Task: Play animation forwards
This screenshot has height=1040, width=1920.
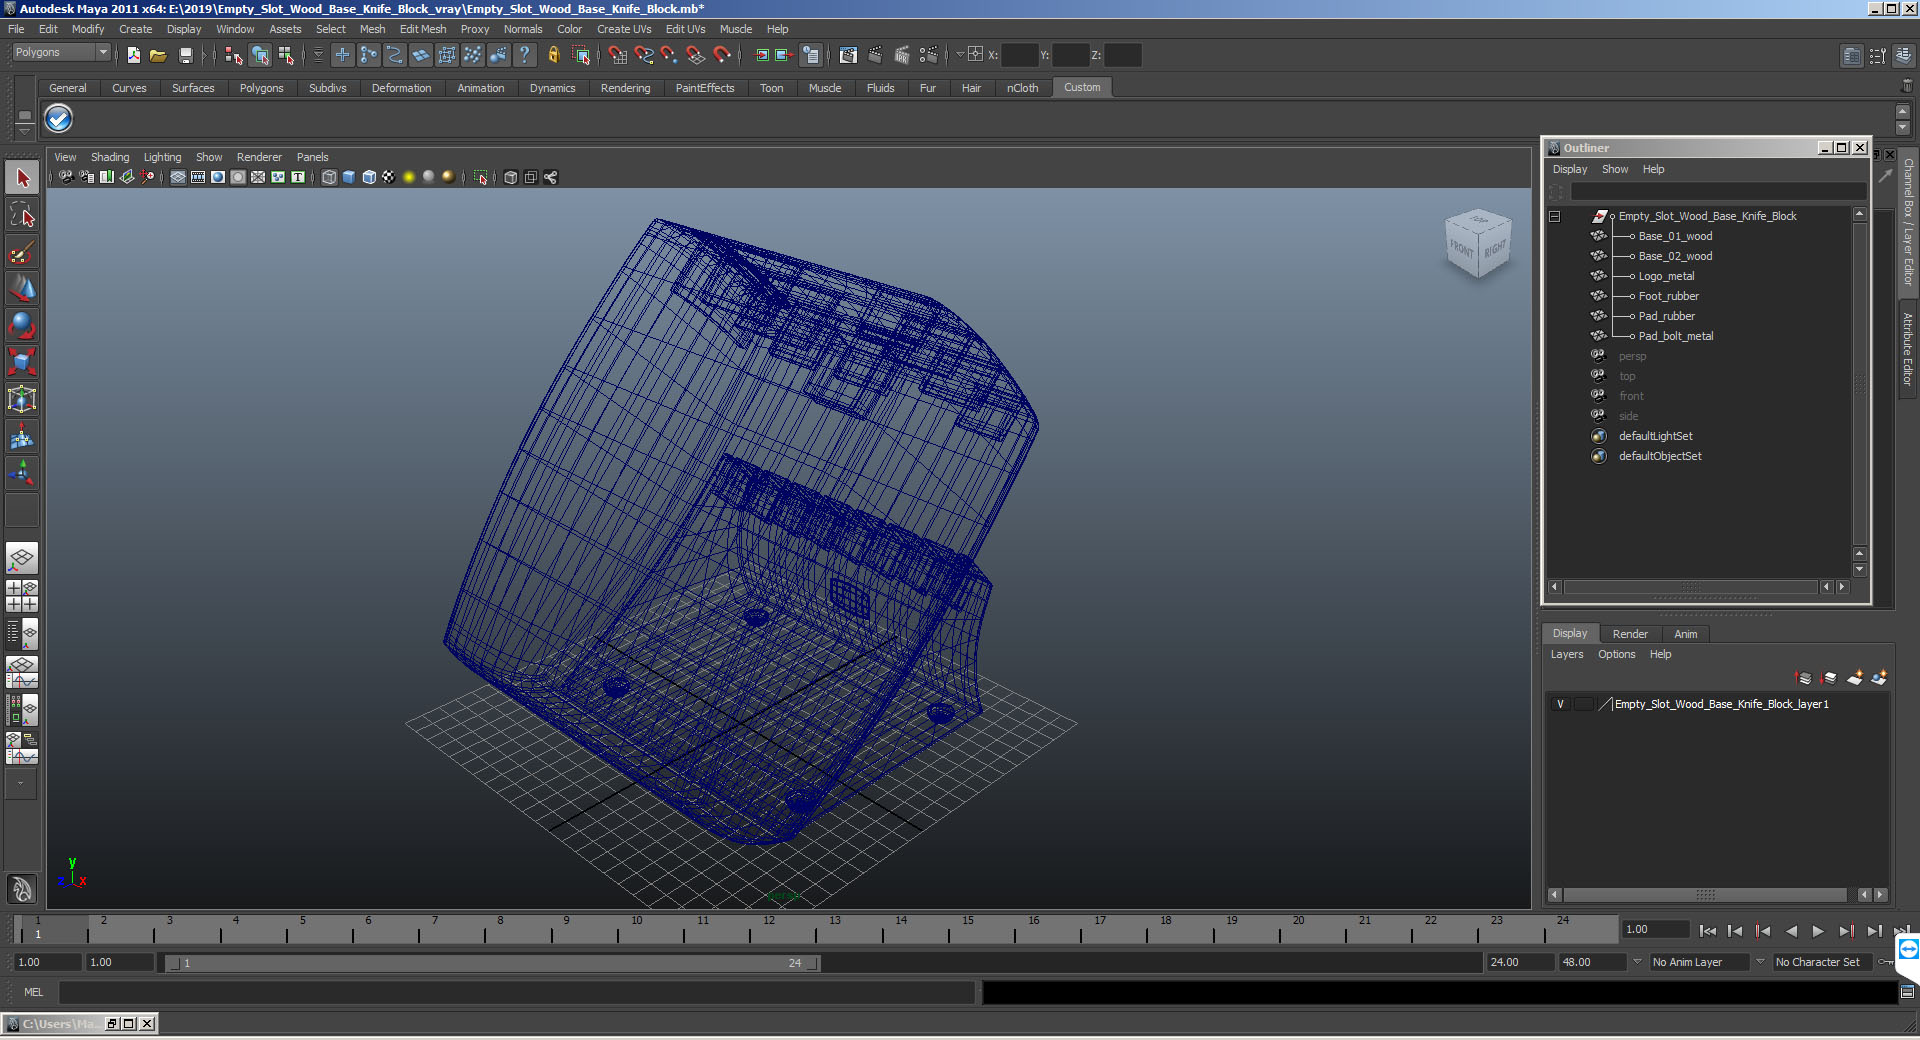Action: [1818, 931]
